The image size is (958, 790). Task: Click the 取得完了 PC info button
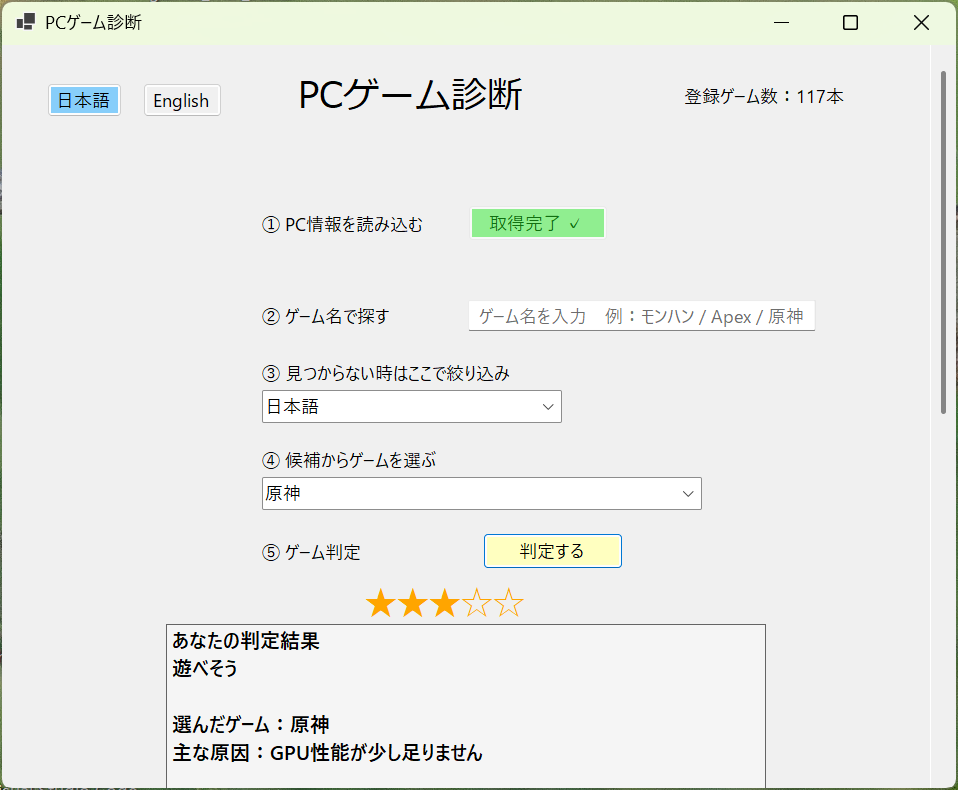click(x=538, y=223)
